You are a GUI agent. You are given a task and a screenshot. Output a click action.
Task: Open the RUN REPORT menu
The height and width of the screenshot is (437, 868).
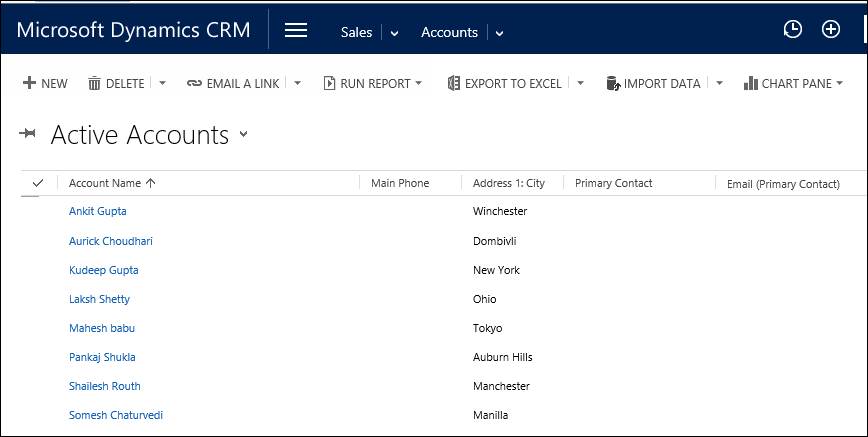click(x=373, y=84)
